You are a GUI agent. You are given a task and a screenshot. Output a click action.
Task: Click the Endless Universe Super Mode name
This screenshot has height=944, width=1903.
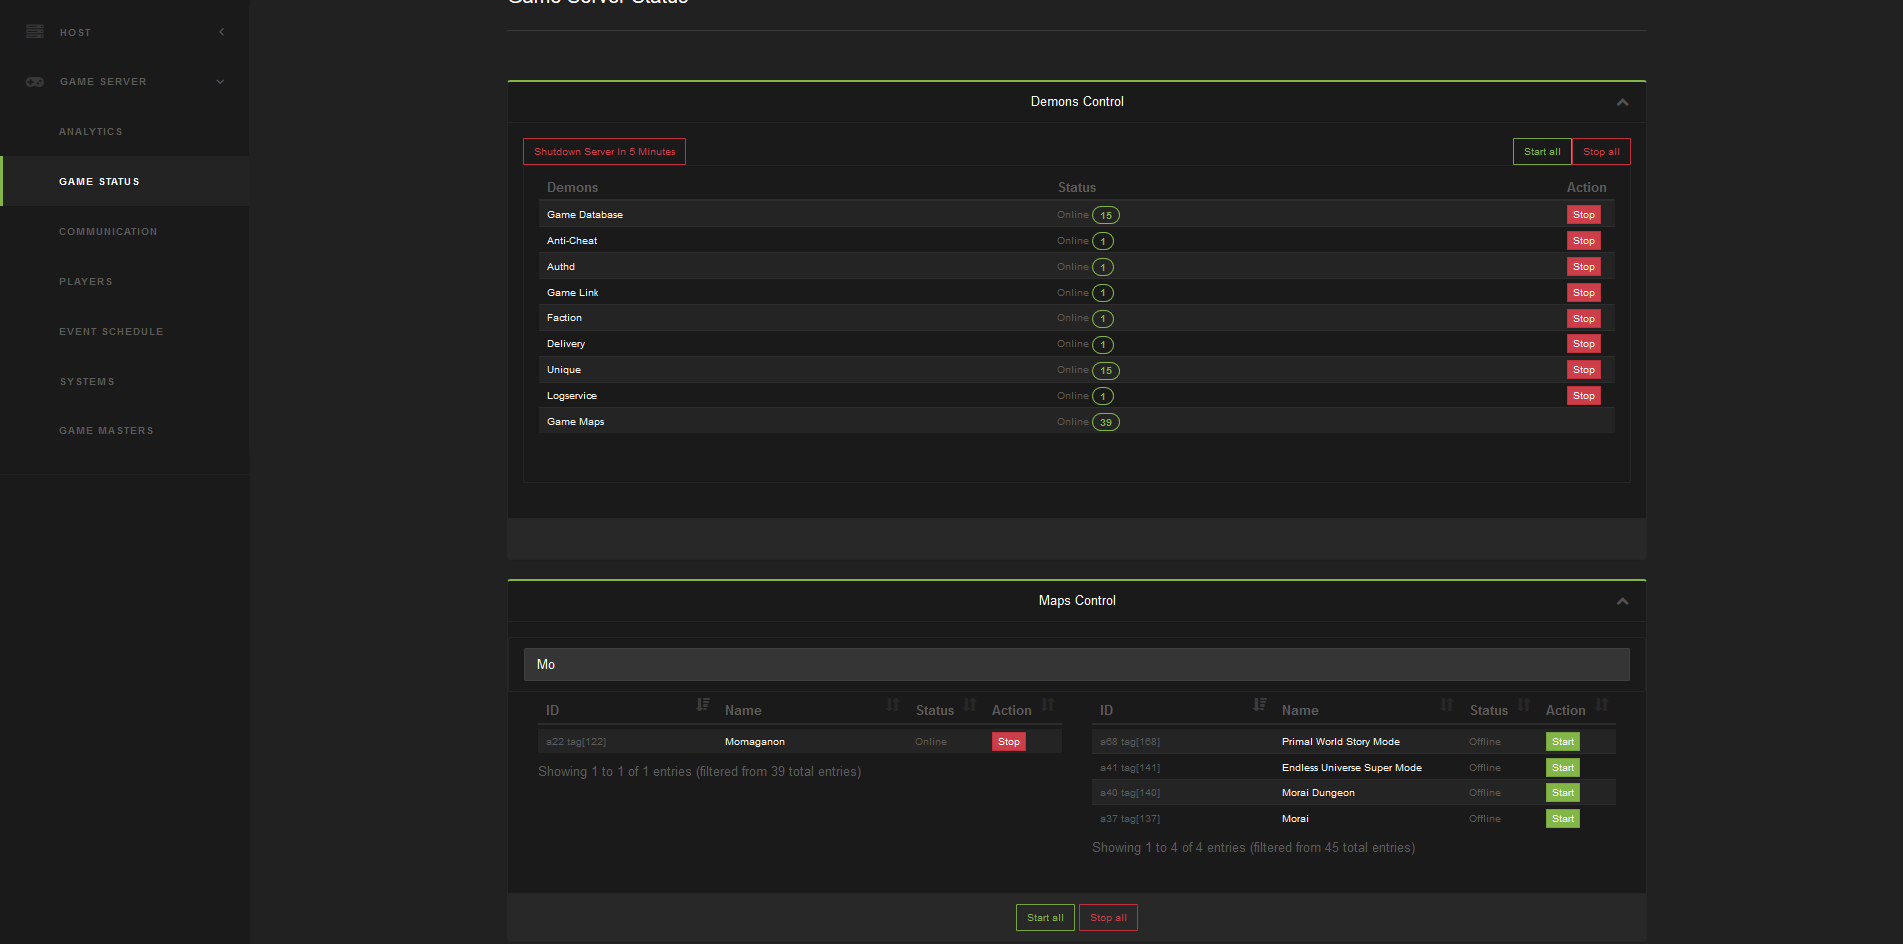(1352, 768)
